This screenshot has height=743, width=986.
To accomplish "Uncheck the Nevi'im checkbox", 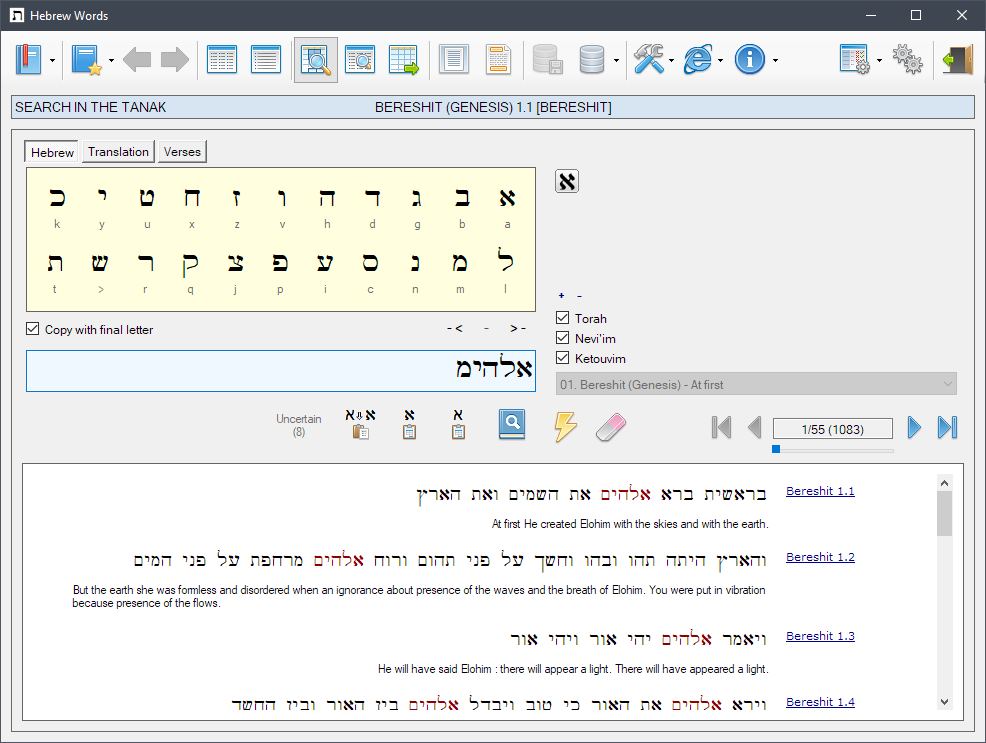I will [x=563, y=338].
